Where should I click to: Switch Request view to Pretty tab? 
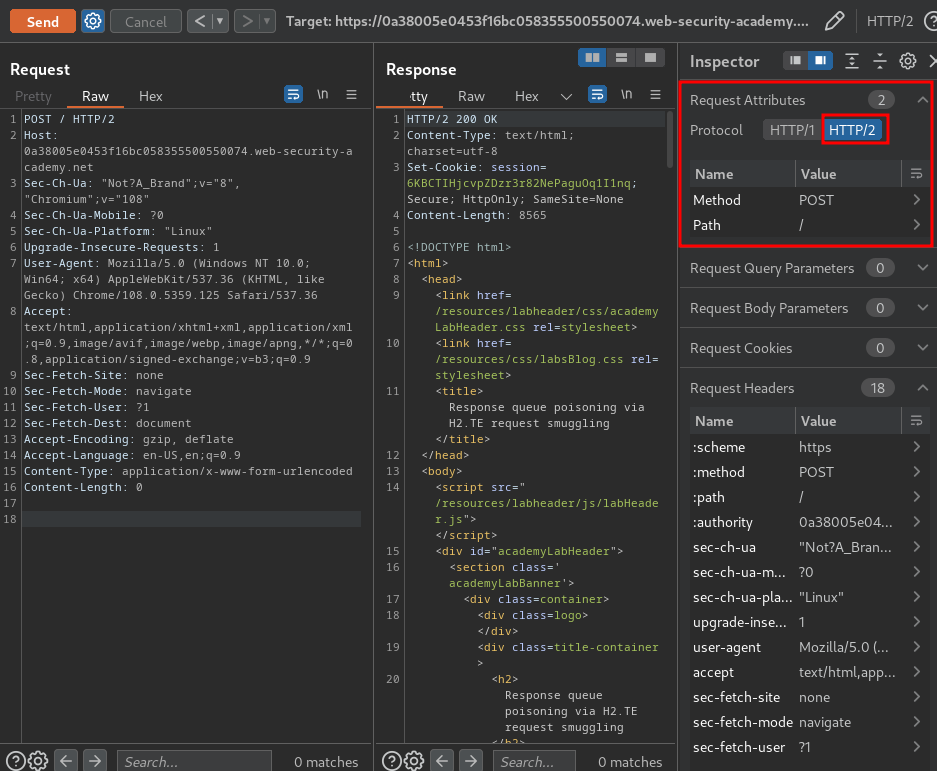33,96
